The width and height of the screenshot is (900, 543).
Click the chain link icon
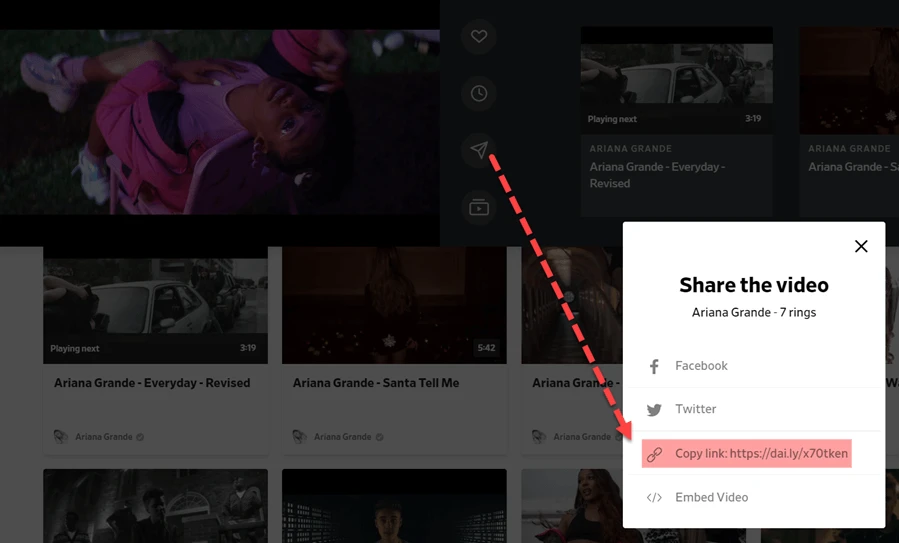pyautogui.click(x=654, y=454)
